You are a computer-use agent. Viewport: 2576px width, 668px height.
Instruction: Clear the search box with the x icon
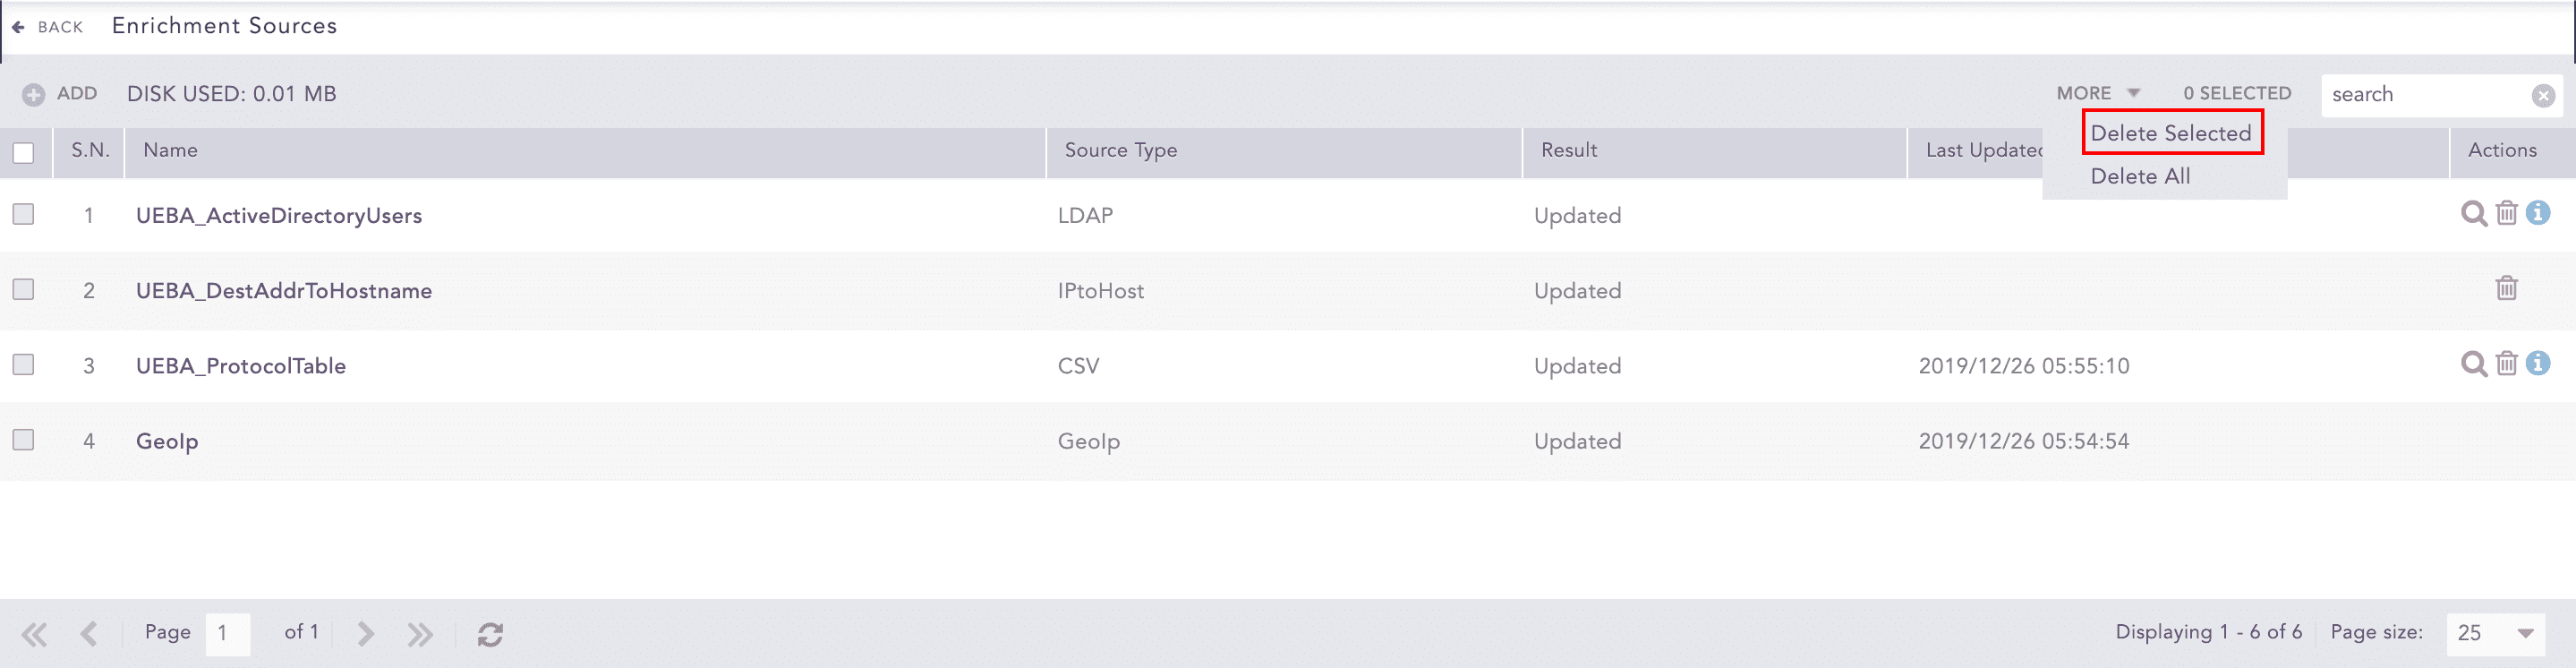pyautogui.click(x=2543, y=94)
